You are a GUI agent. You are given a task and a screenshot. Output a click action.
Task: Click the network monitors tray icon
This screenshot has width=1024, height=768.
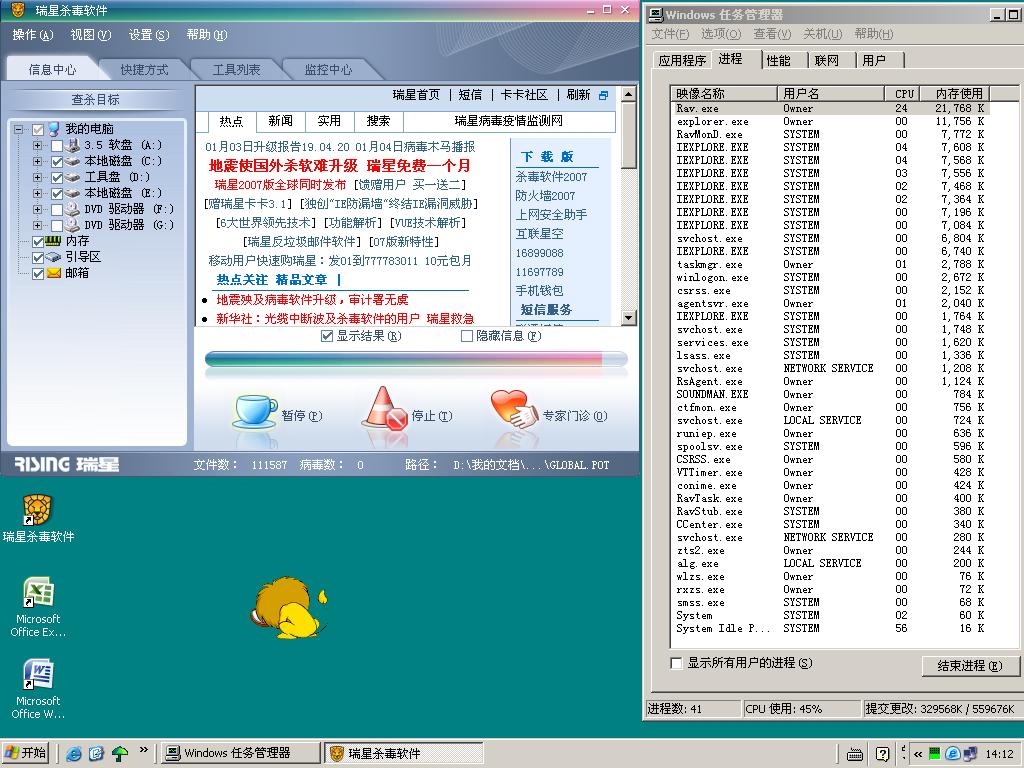coord(970,754)
